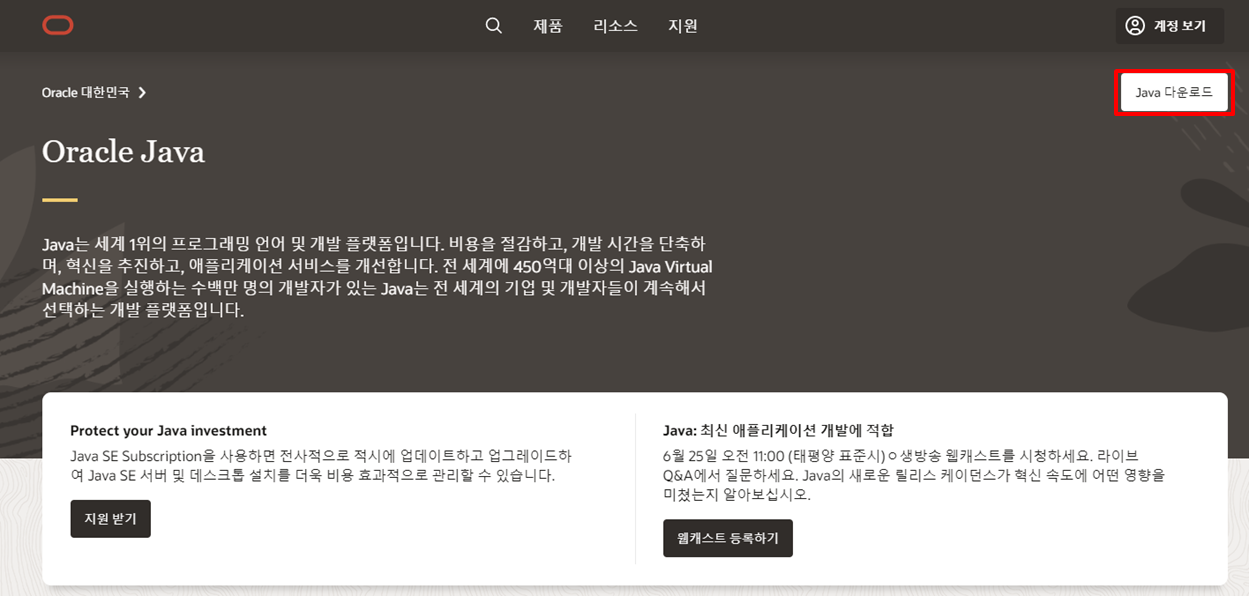Click the Oracle logo icon
Viewport: 1249px width, 596px height.
tap(58, 26)
